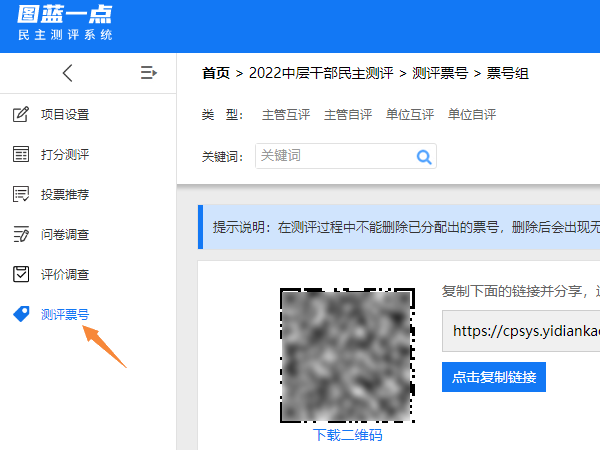This screenshot has width=600, height=450.
Task: Open 评价调查 in the sidebar
Action: (65, 274)
